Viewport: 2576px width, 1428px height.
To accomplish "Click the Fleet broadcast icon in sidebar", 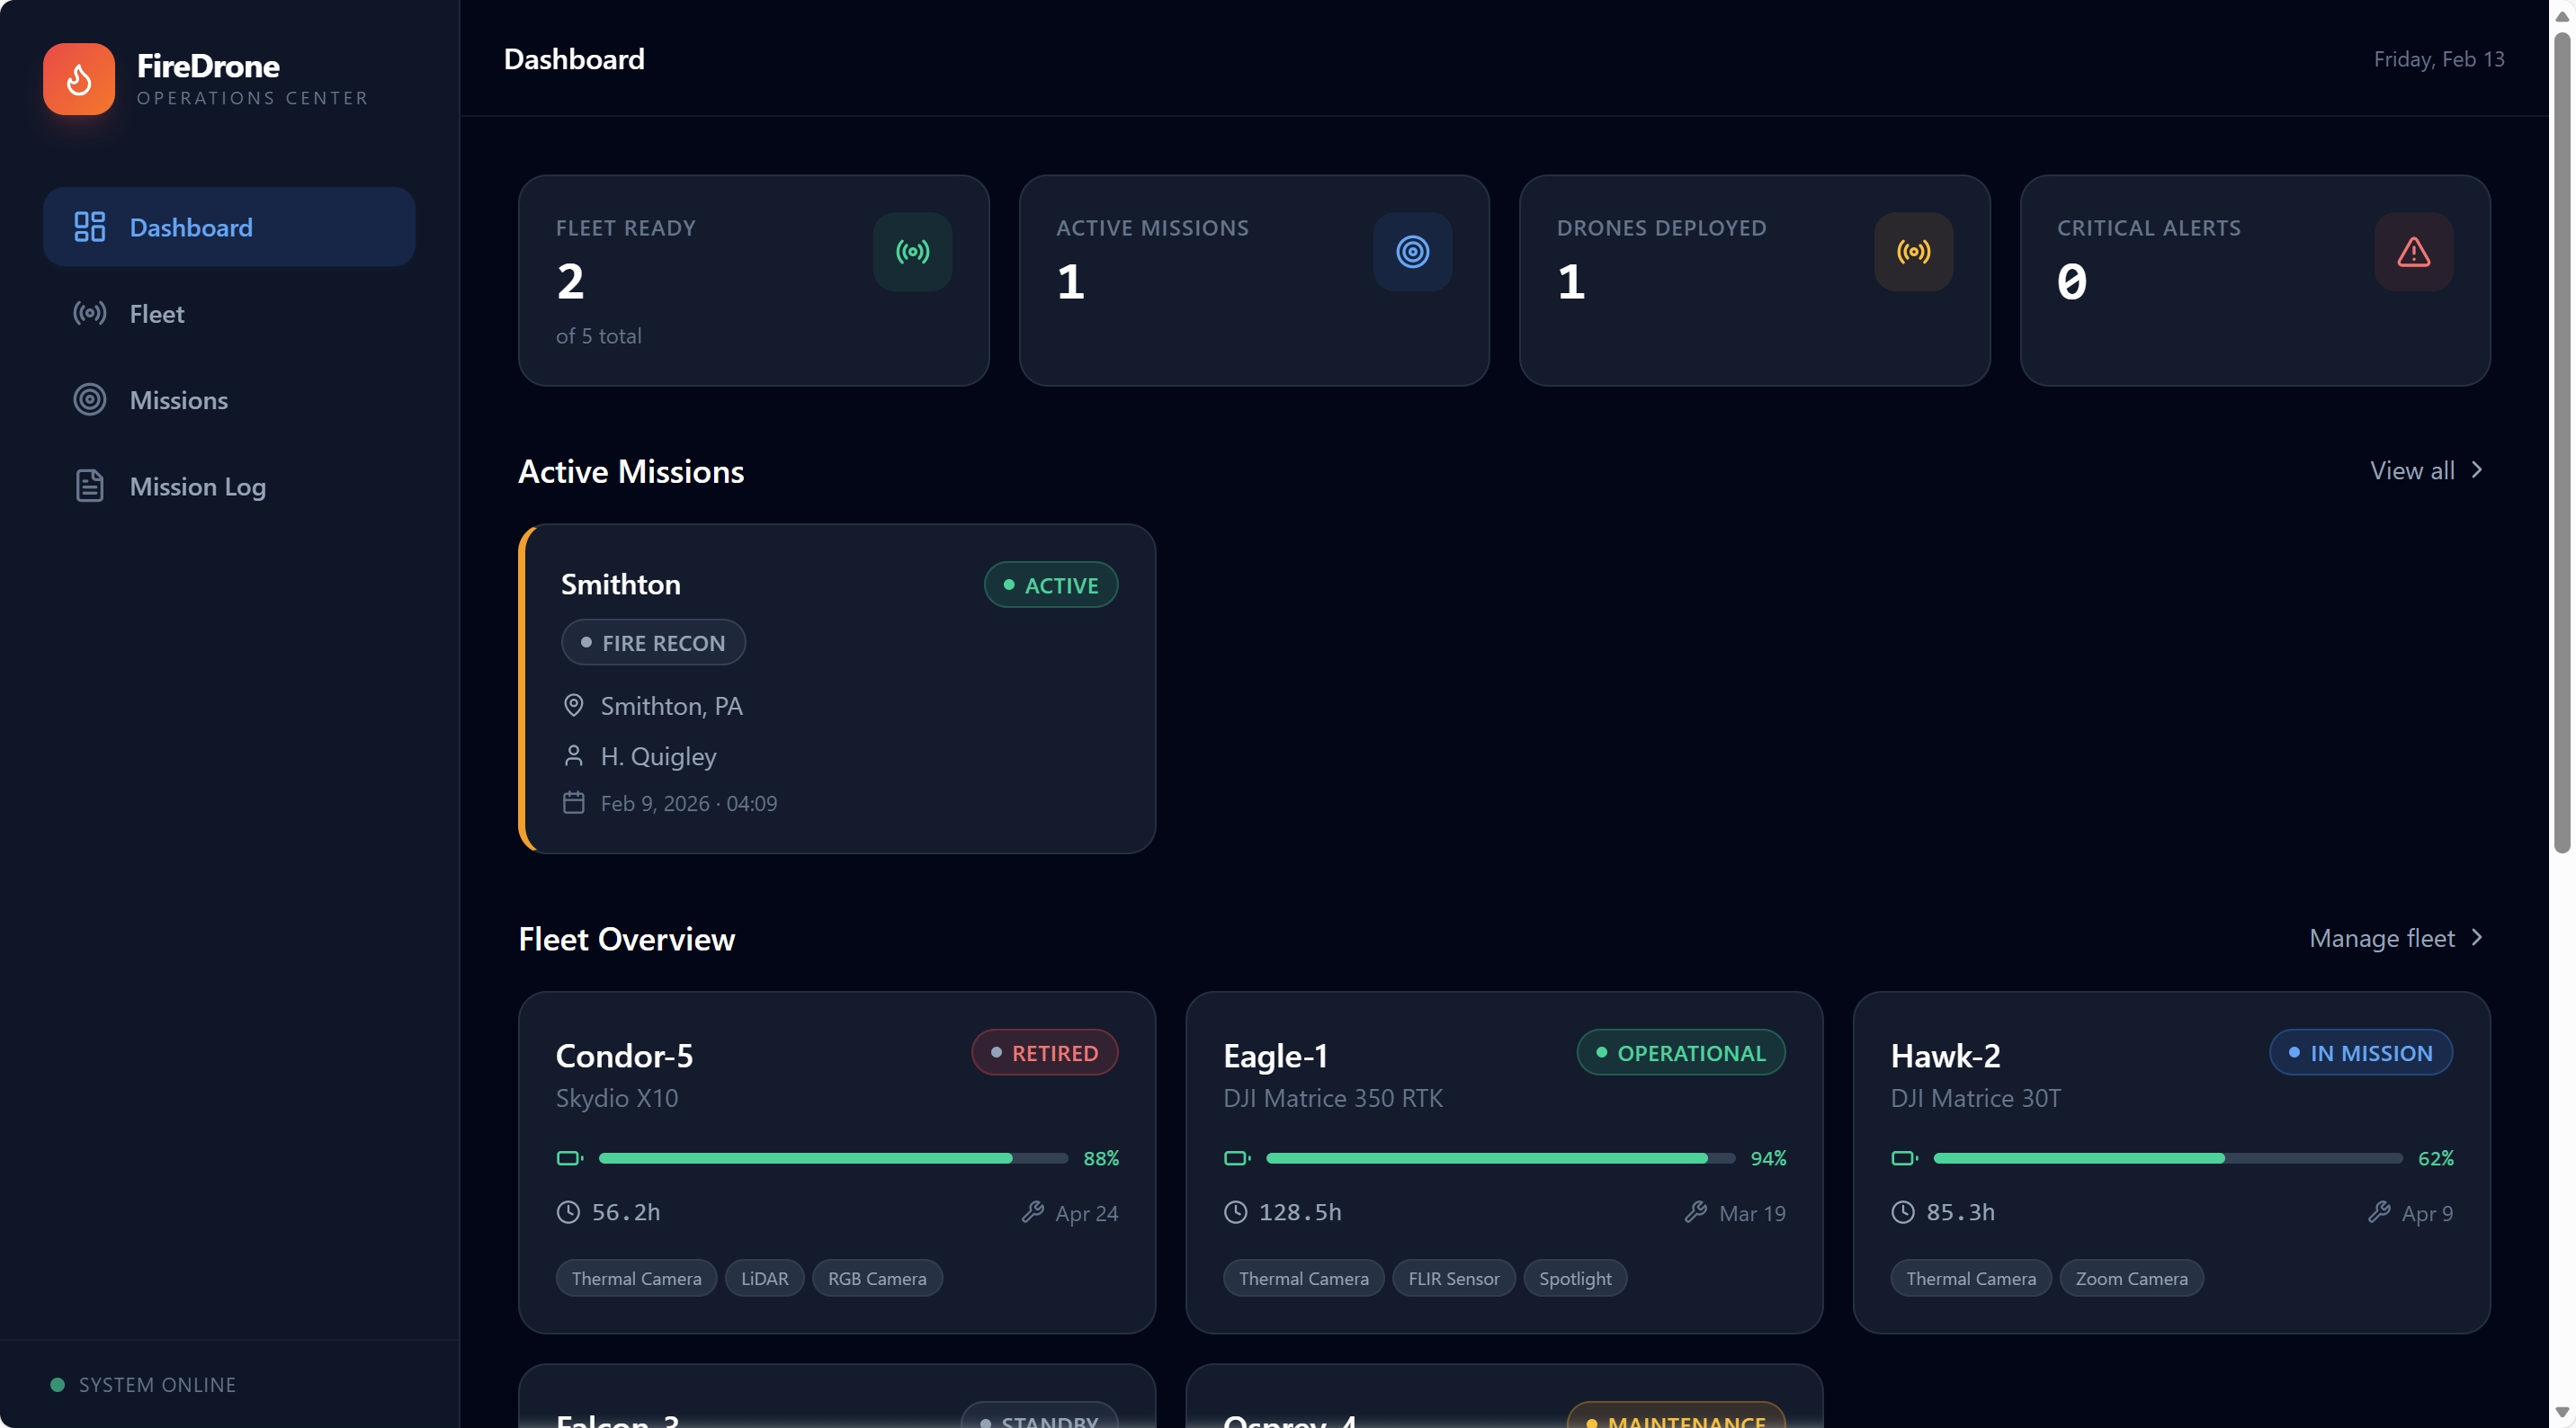I will coord(90,313).
